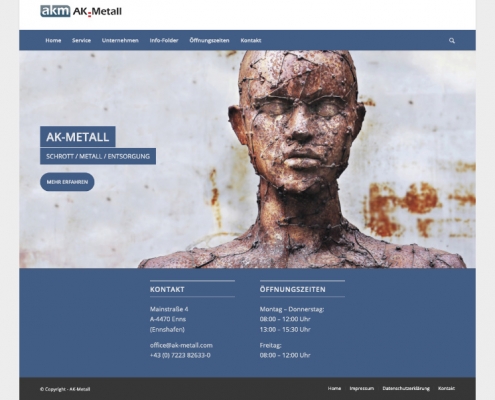Go to Home in navigation bar
Image resolution: width=495 pixels, height=400 pixels.
[53, 40]
